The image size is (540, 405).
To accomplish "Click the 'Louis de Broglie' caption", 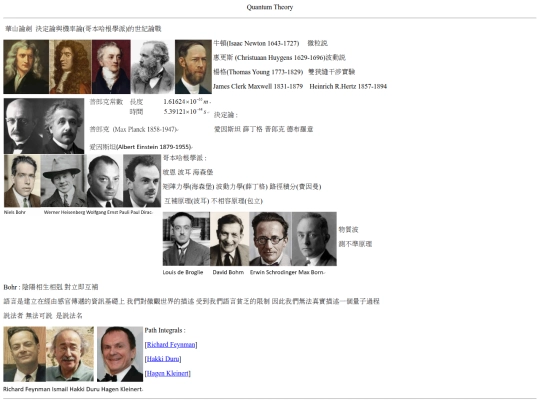I will 183,272.
